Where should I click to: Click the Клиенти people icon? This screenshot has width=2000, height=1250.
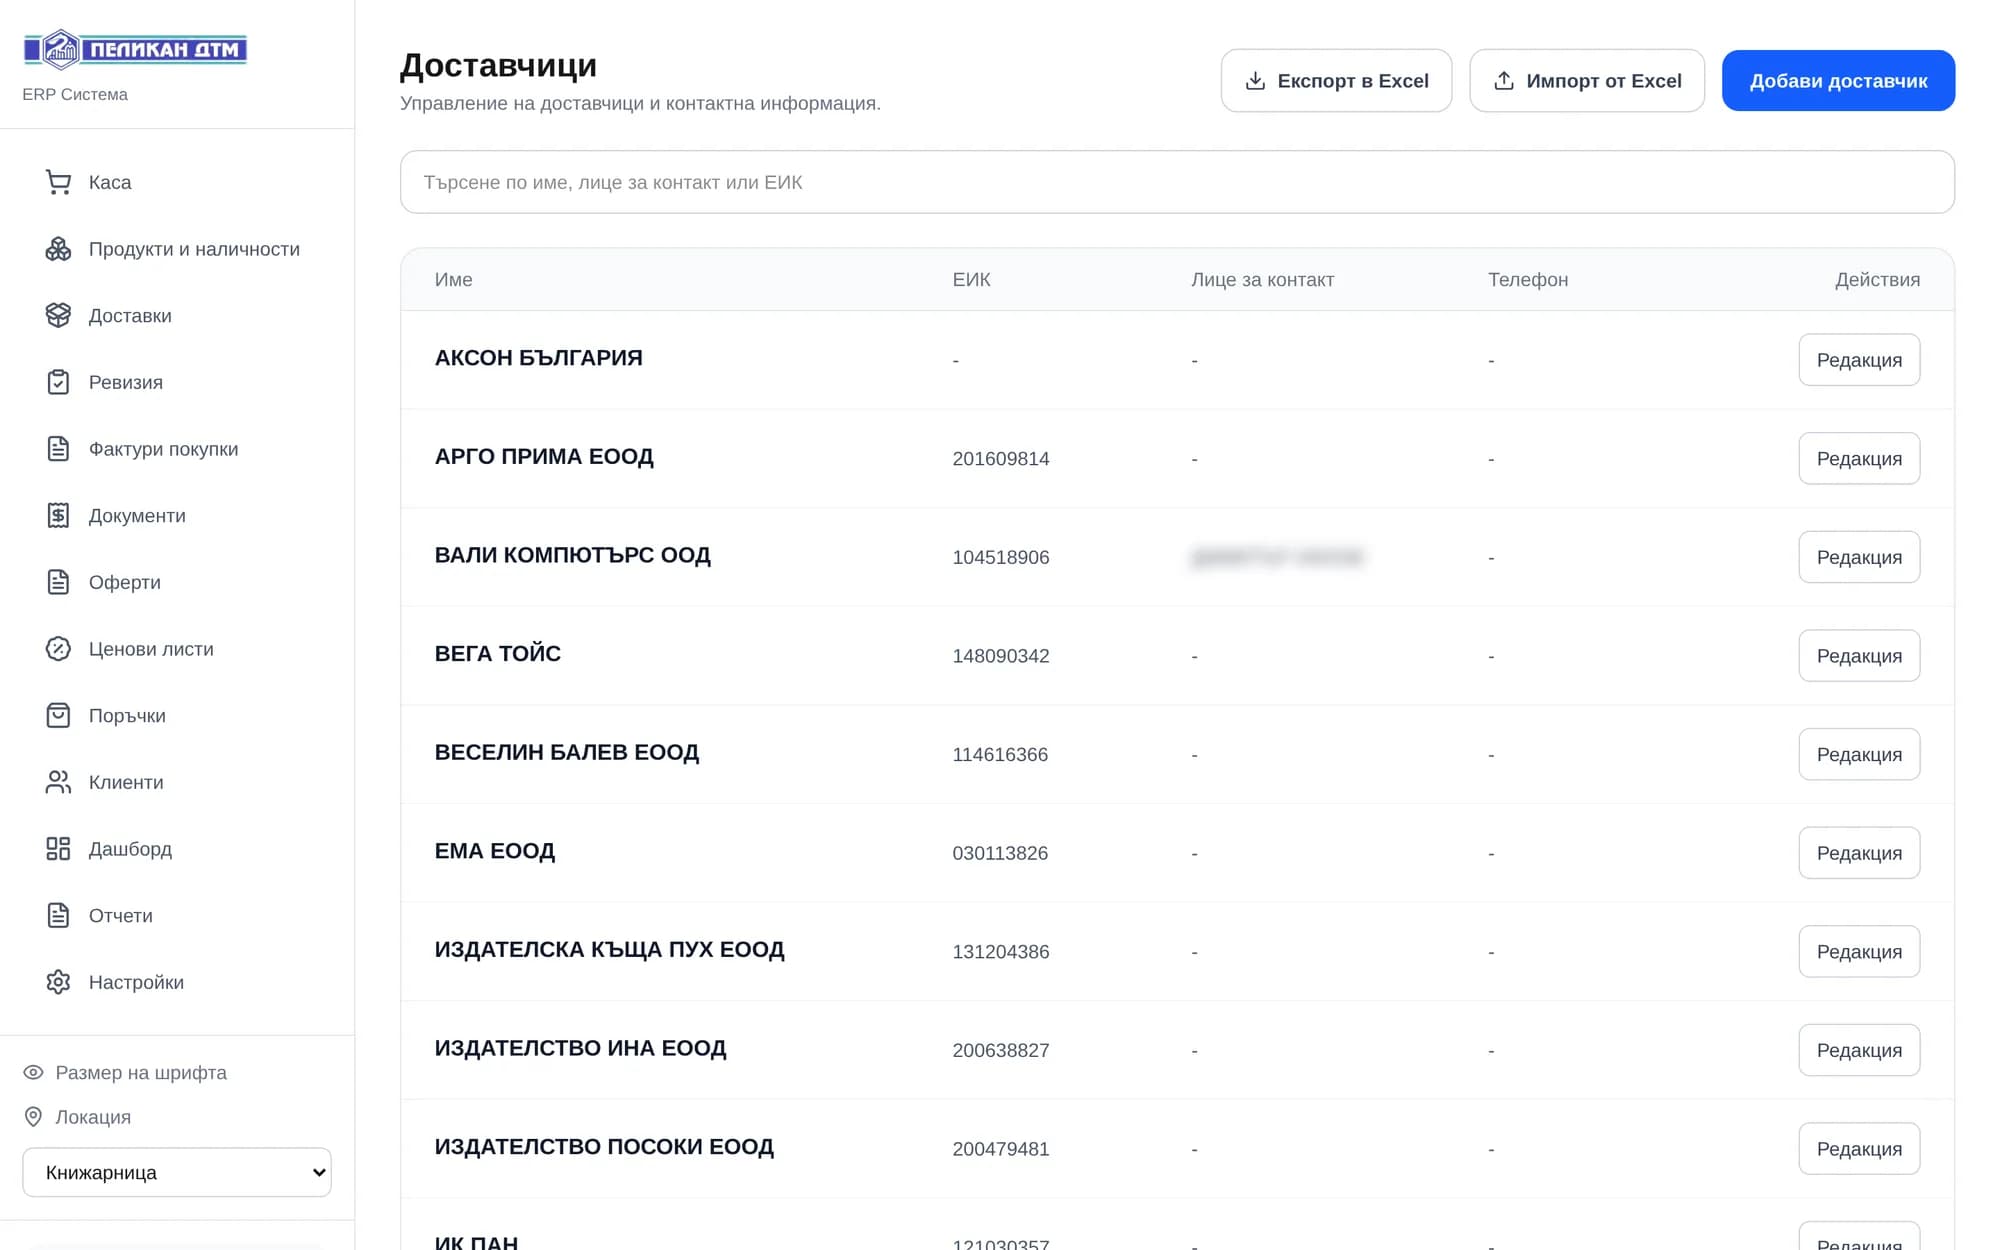(58, 782)
